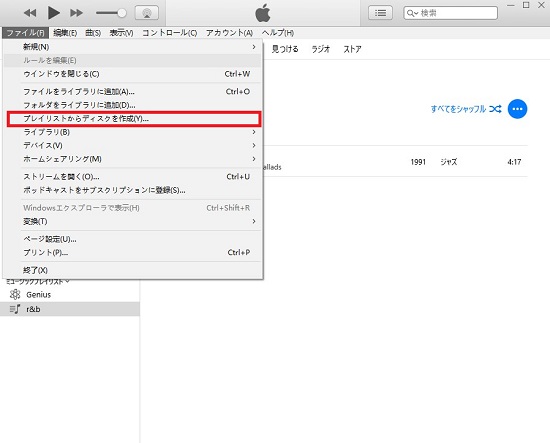Choose プリント(P)... menu entry

[133, 253]
